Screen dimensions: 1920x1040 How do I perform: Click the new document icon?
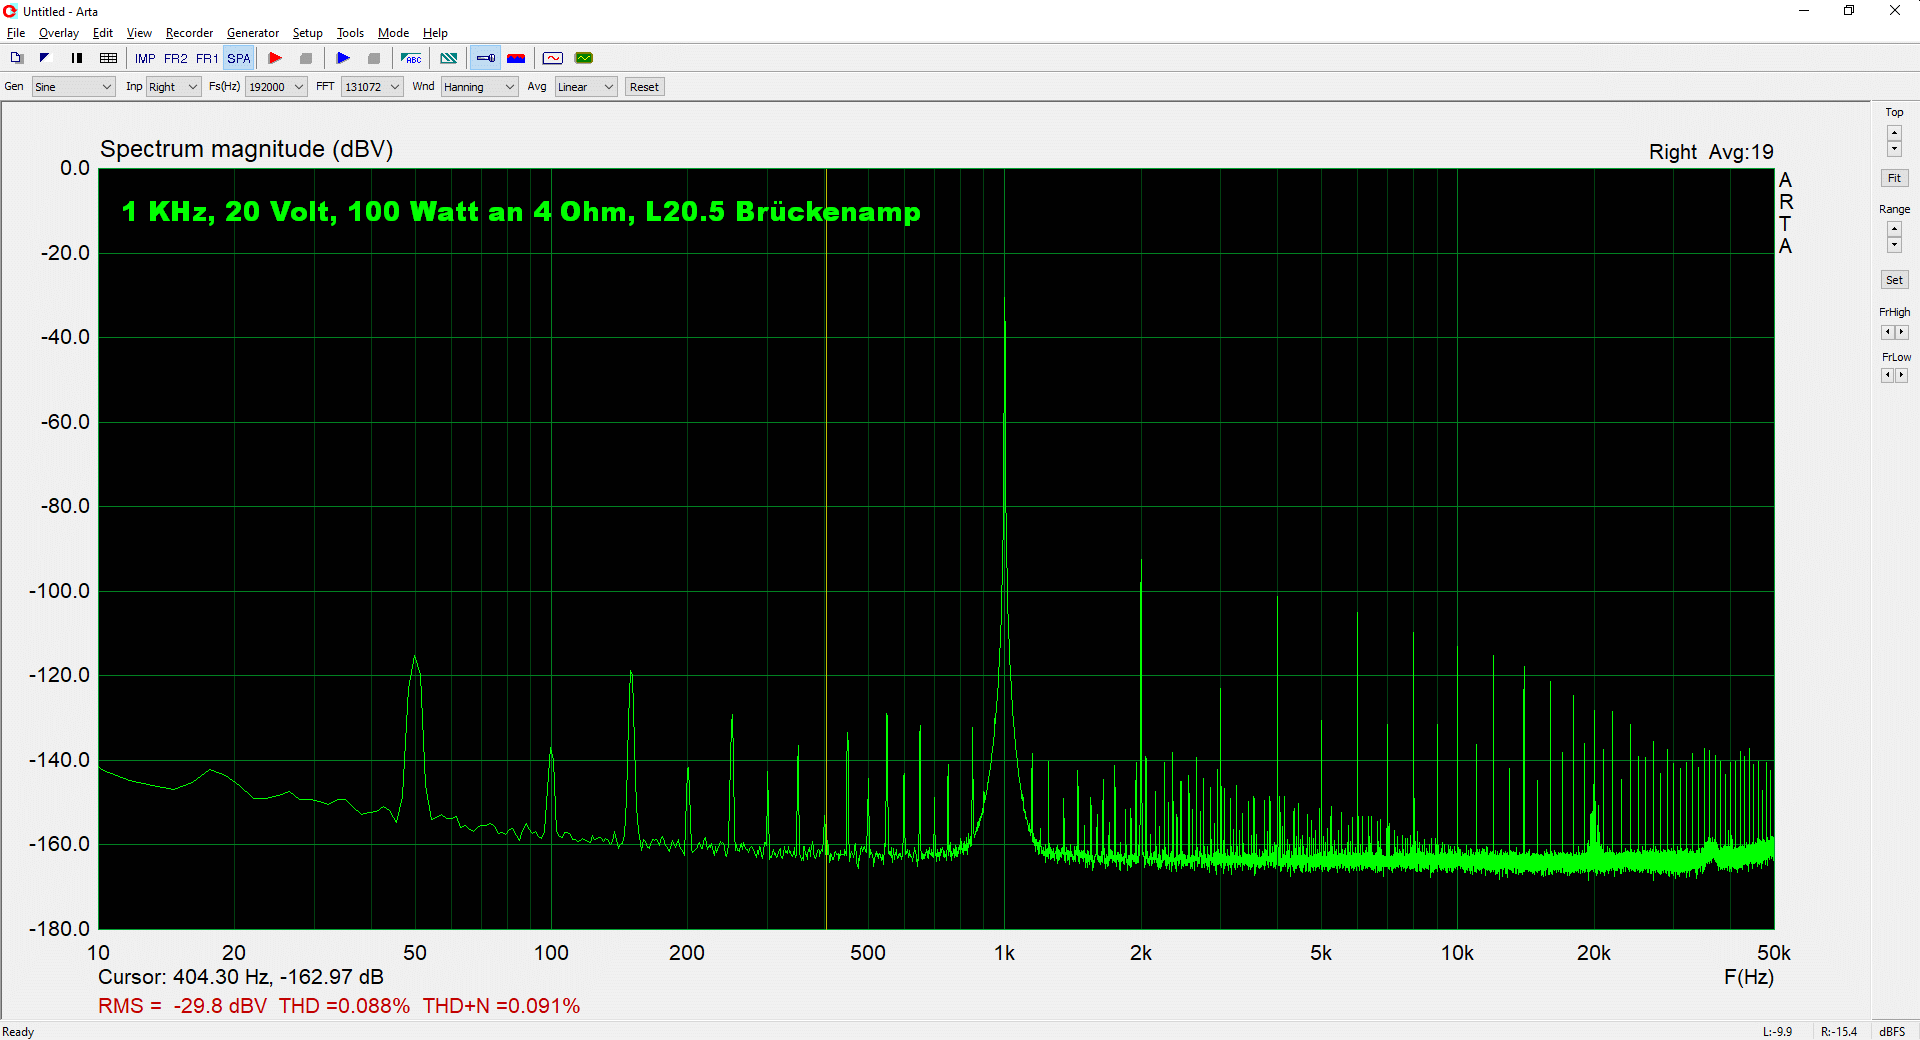[17, 58]
